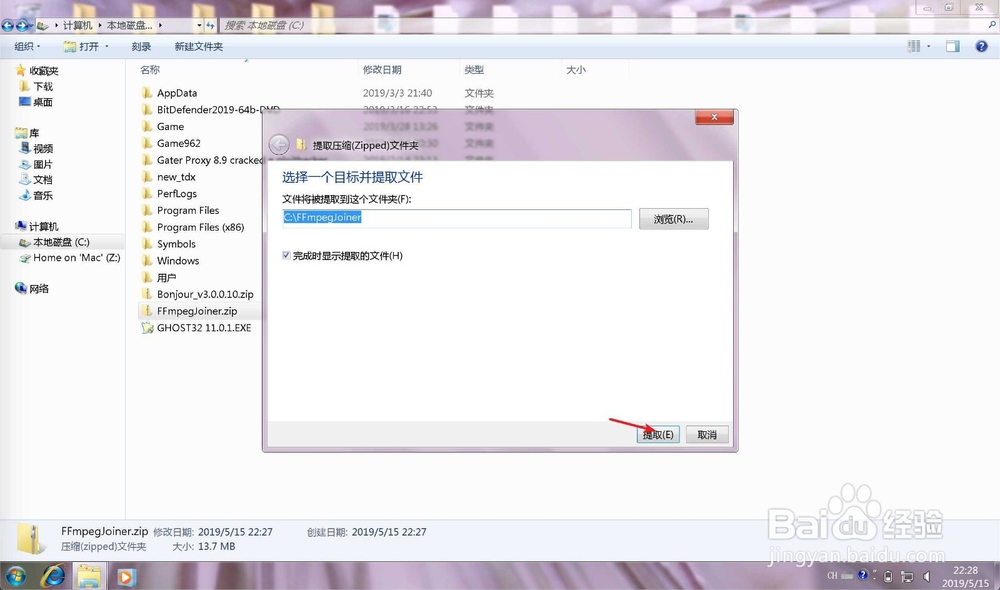This screenshot has height=590, width=1000.
Task: Select the Symbols folder icon
Action: [147, 244]
